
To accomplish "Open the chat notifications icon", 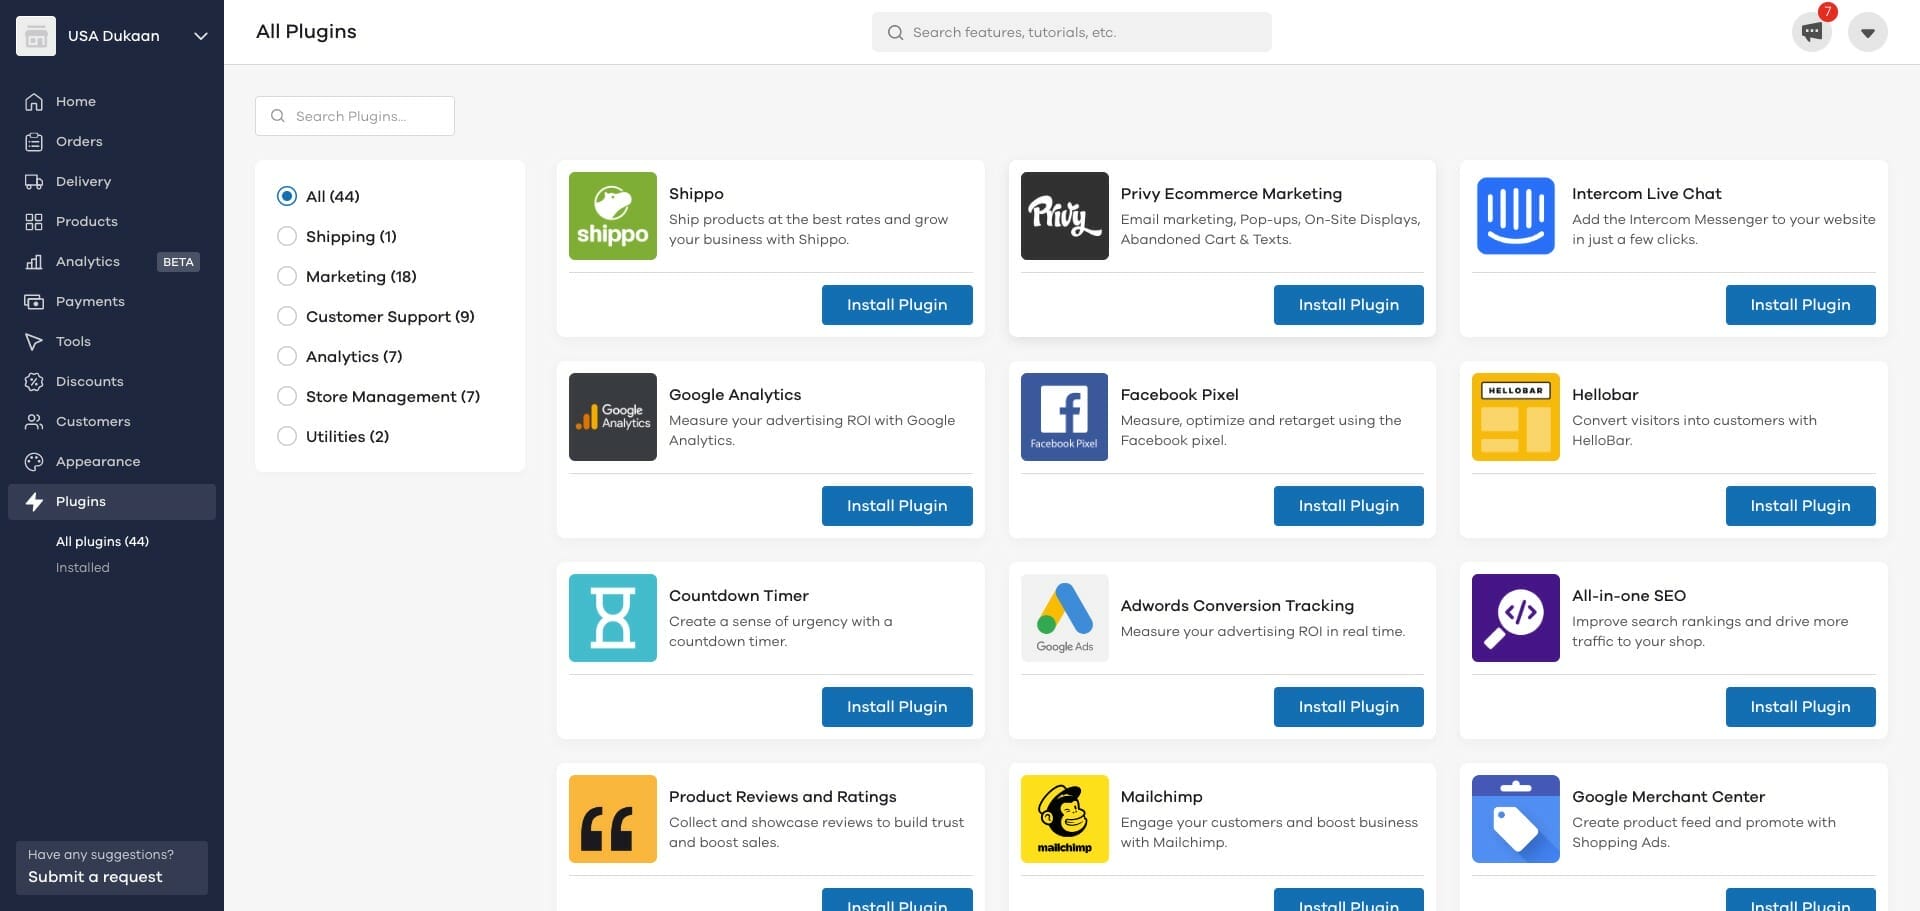I will point(1811,32).
